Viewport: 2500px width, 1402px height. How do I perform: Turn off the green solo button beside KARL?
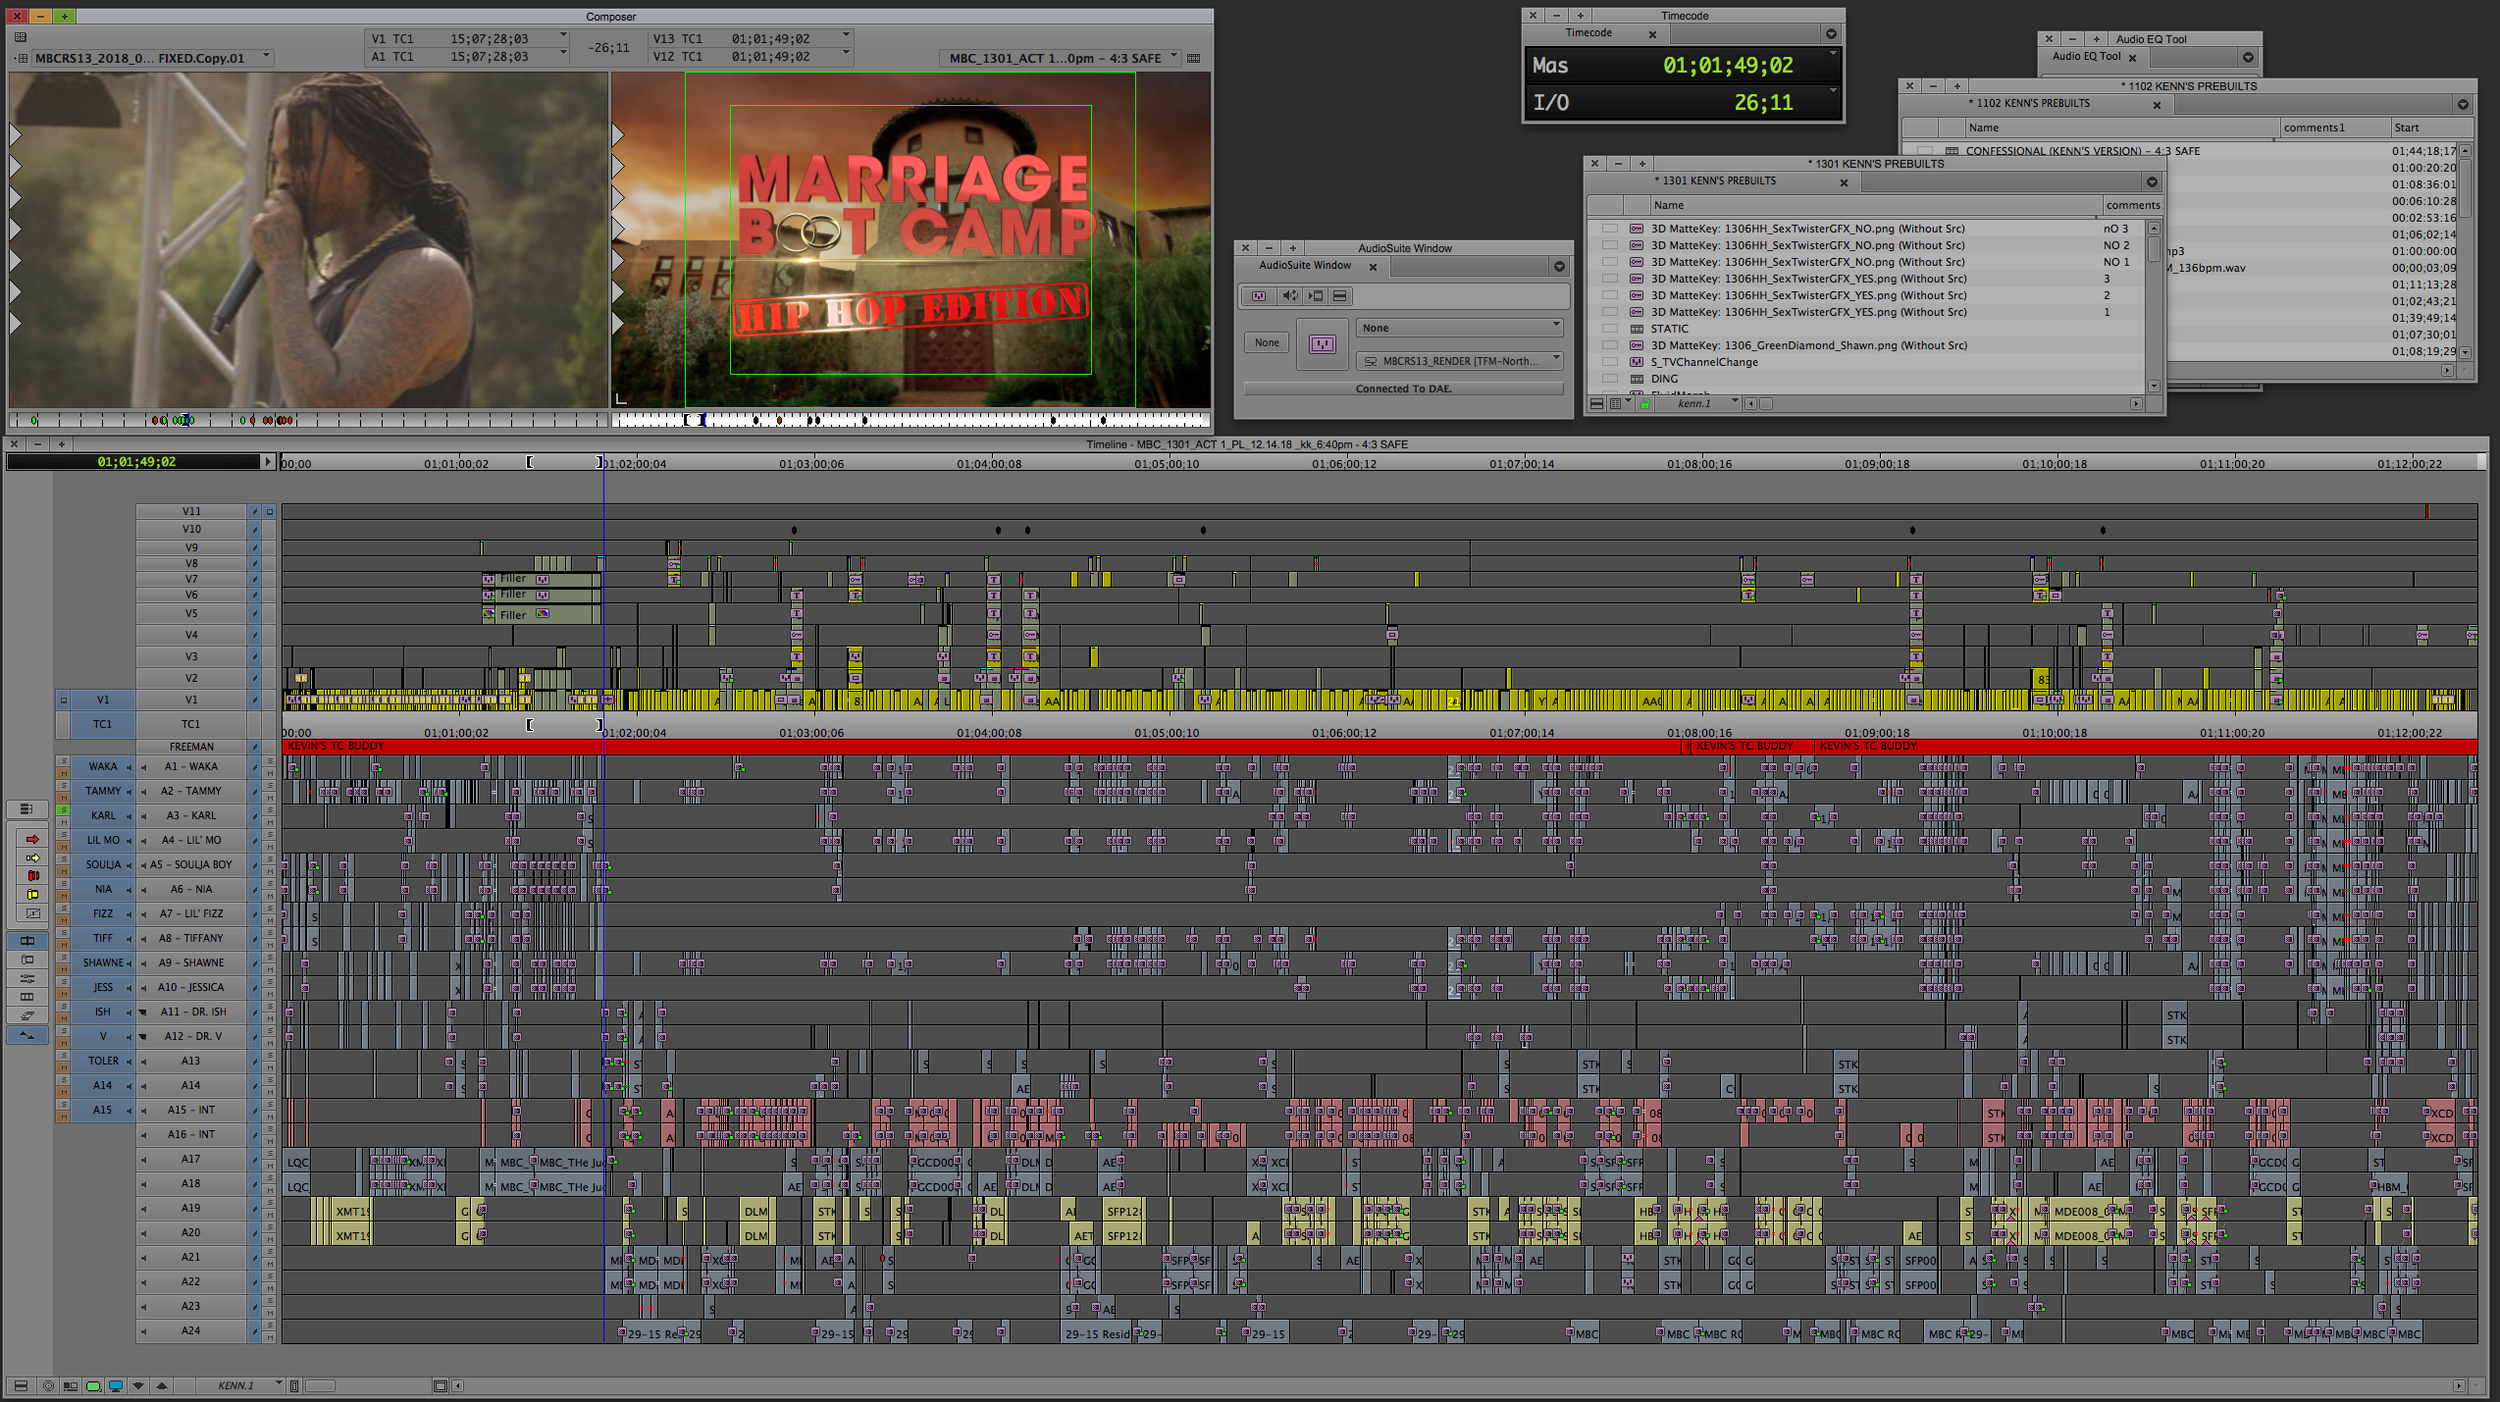[63, 810]
